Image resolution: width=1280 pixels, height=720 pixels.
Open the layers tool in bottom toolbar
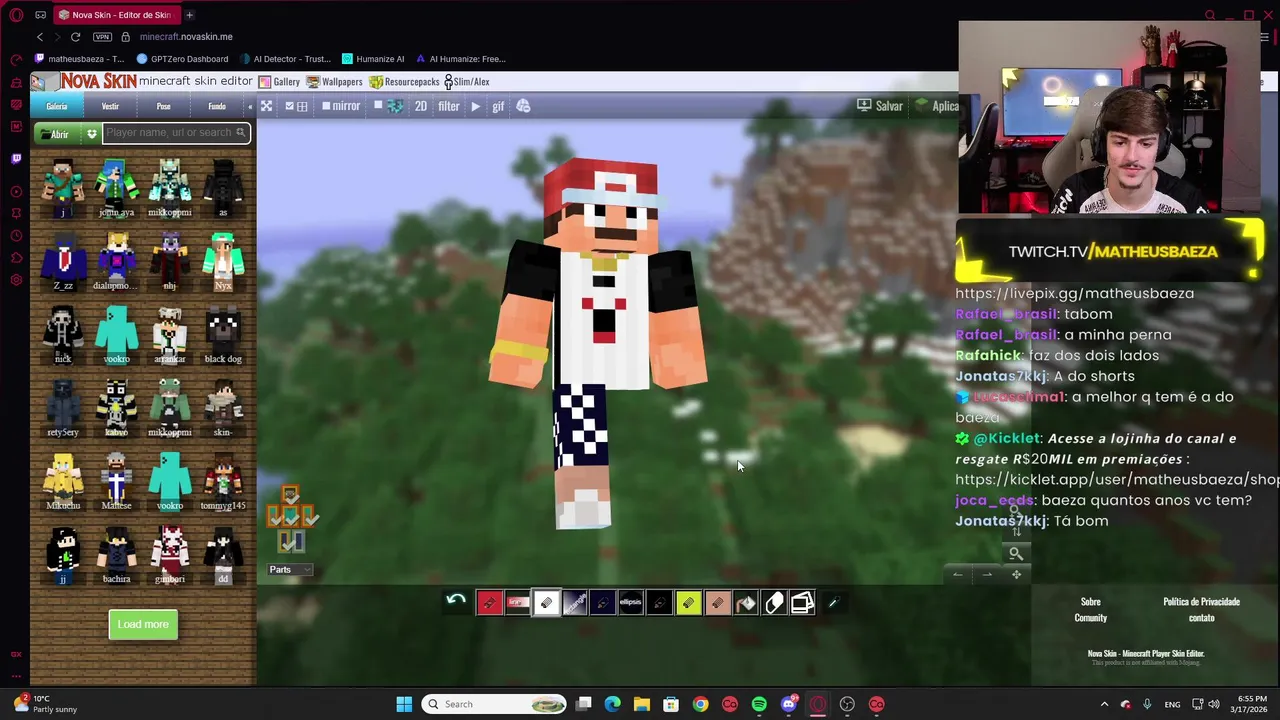(x=803, y=603)
